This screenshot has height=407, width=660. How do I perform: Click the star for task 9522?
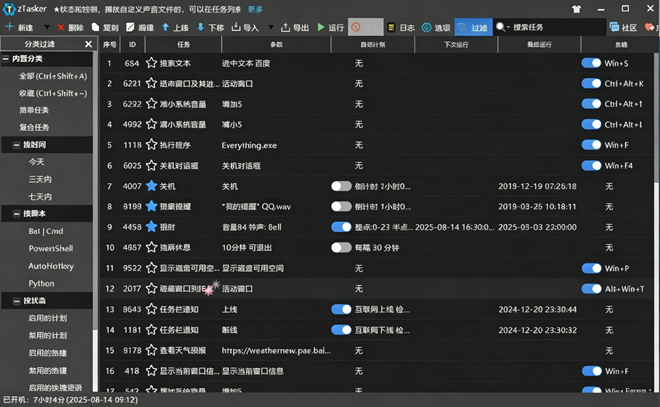click(x=151, y=268)
